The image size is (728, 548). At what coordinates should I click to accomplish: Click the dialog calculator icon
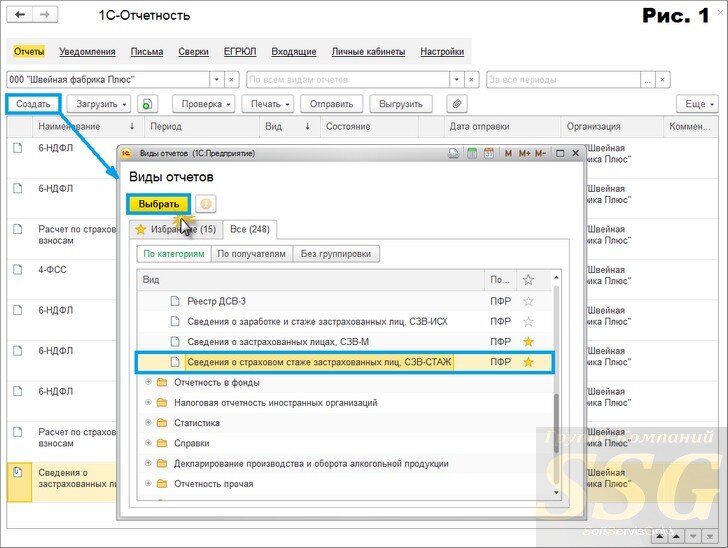472,153
